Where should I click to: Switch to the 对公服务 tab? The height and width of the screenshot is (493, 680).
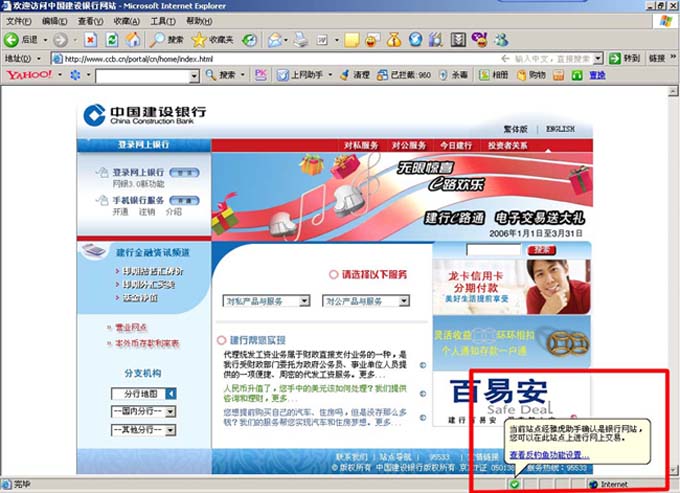[x=409, y=146]
